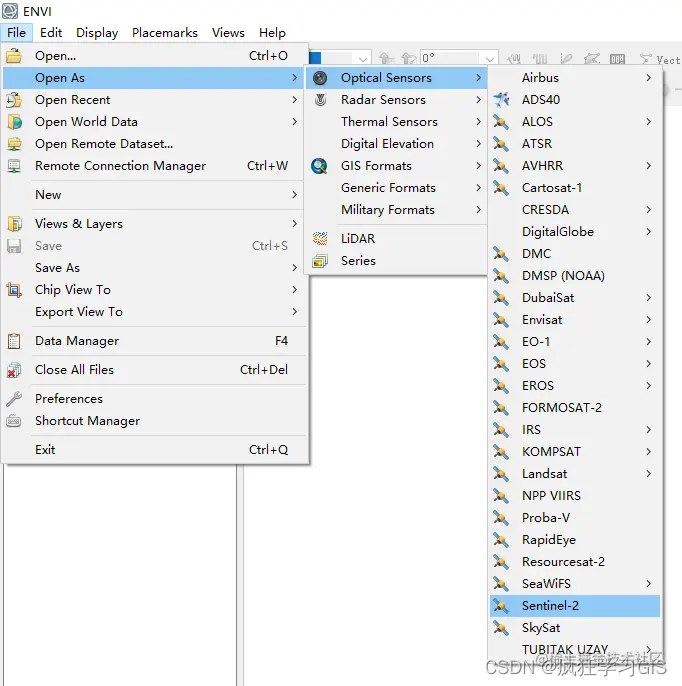The height and width of the screenshot is (686, 682).
Task: Open the Help menu
Action: tap(272, 33)
